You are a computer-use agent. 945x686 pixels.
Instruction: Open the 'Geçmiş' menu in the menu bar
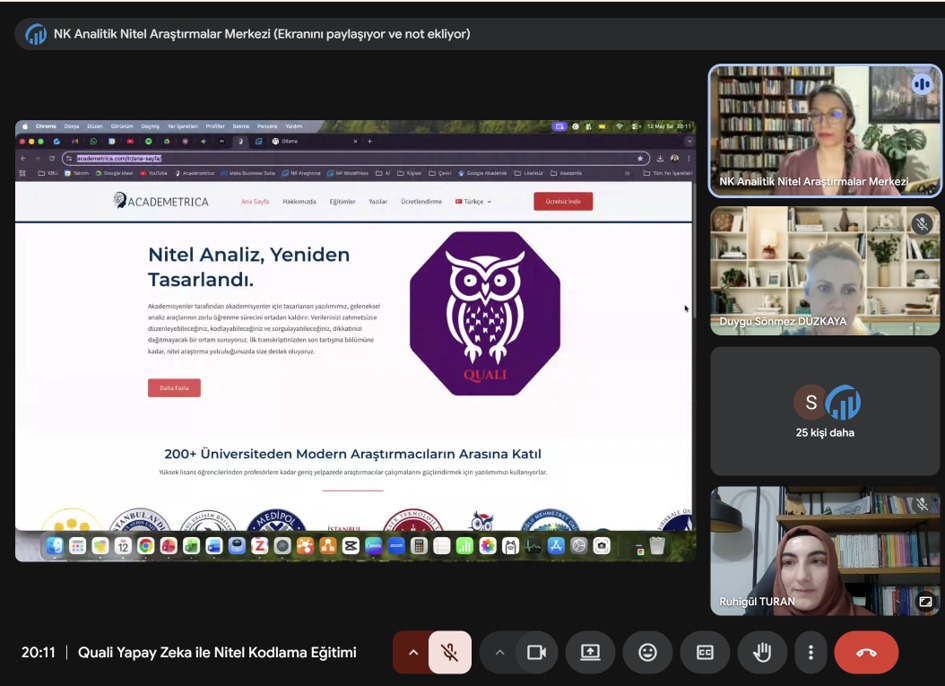pyautogui.click(x=150, y=126)
